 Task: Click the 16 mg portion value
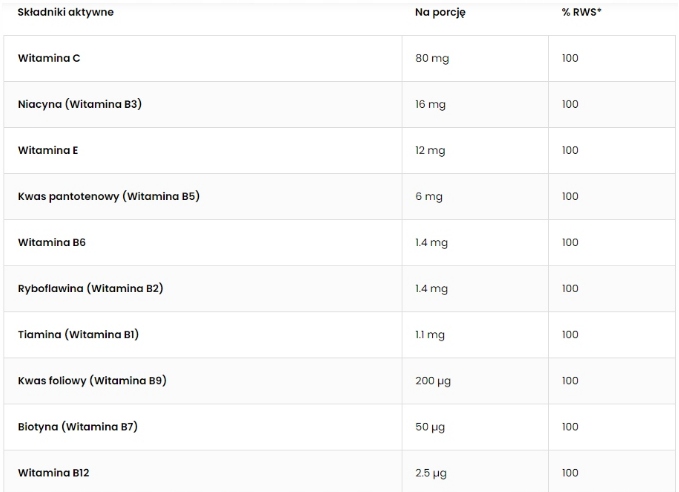pyautogui.click(x=430, y=104)
